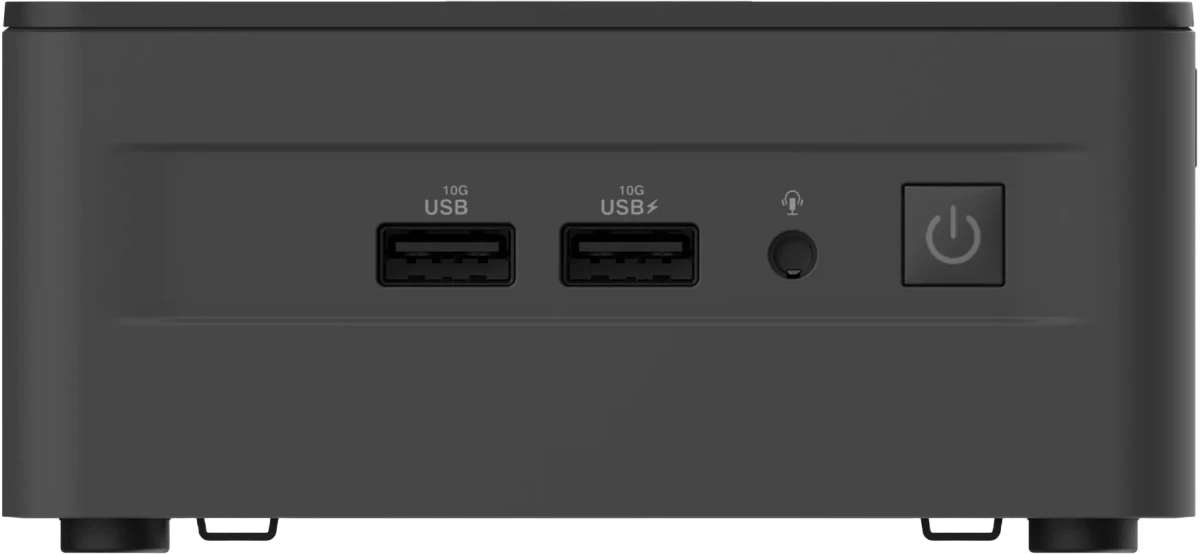Viewport: 1200px width, 554px height.
Task: Click the lower front body below the panel
Action: click(x=600, y=420)
